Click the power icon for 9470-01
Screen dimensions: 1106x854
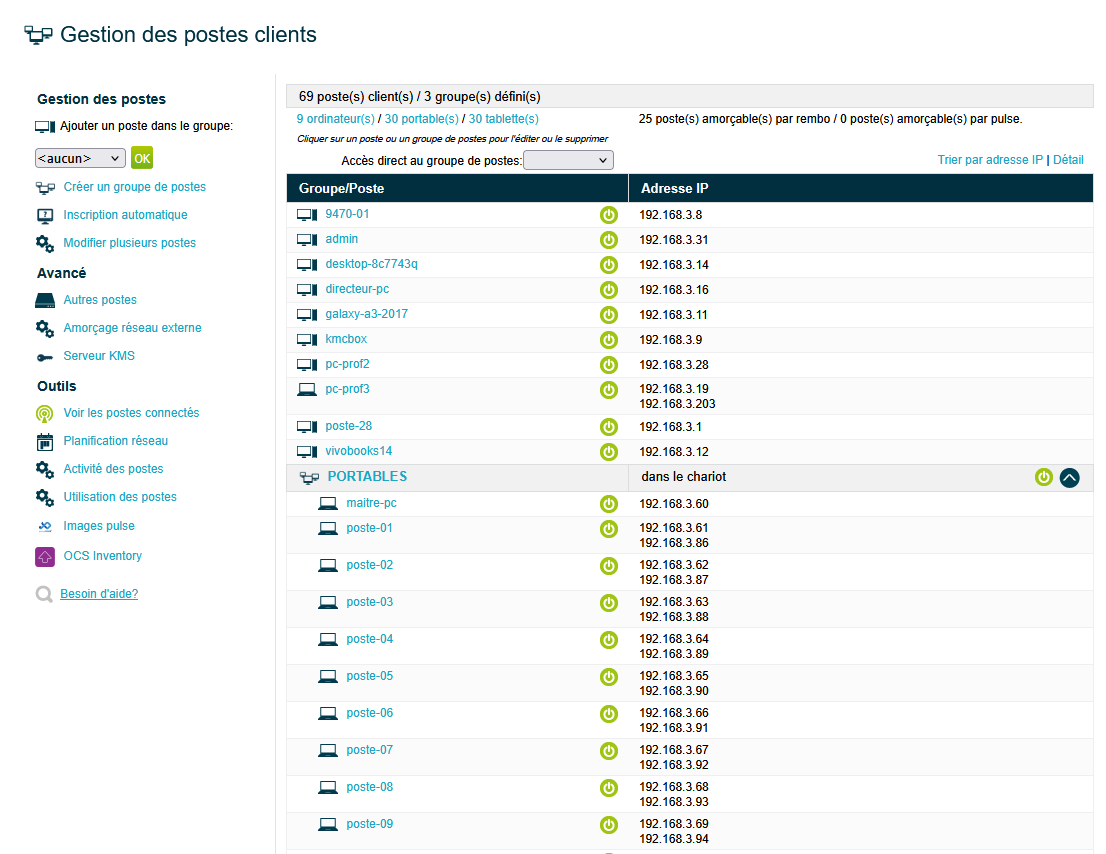(x=609, y=215)
